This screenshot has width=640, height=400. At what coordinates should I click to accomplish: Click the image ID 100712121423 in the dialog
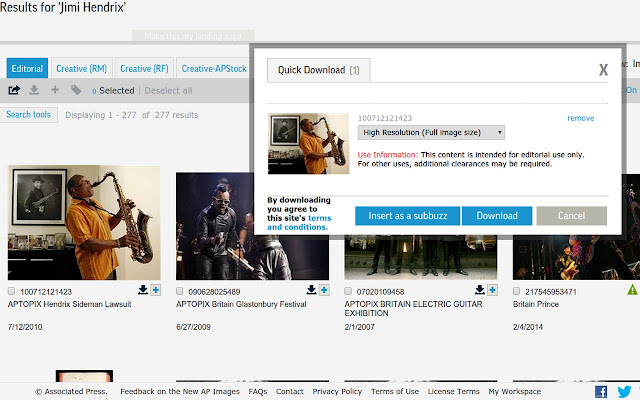coord(384,118)
